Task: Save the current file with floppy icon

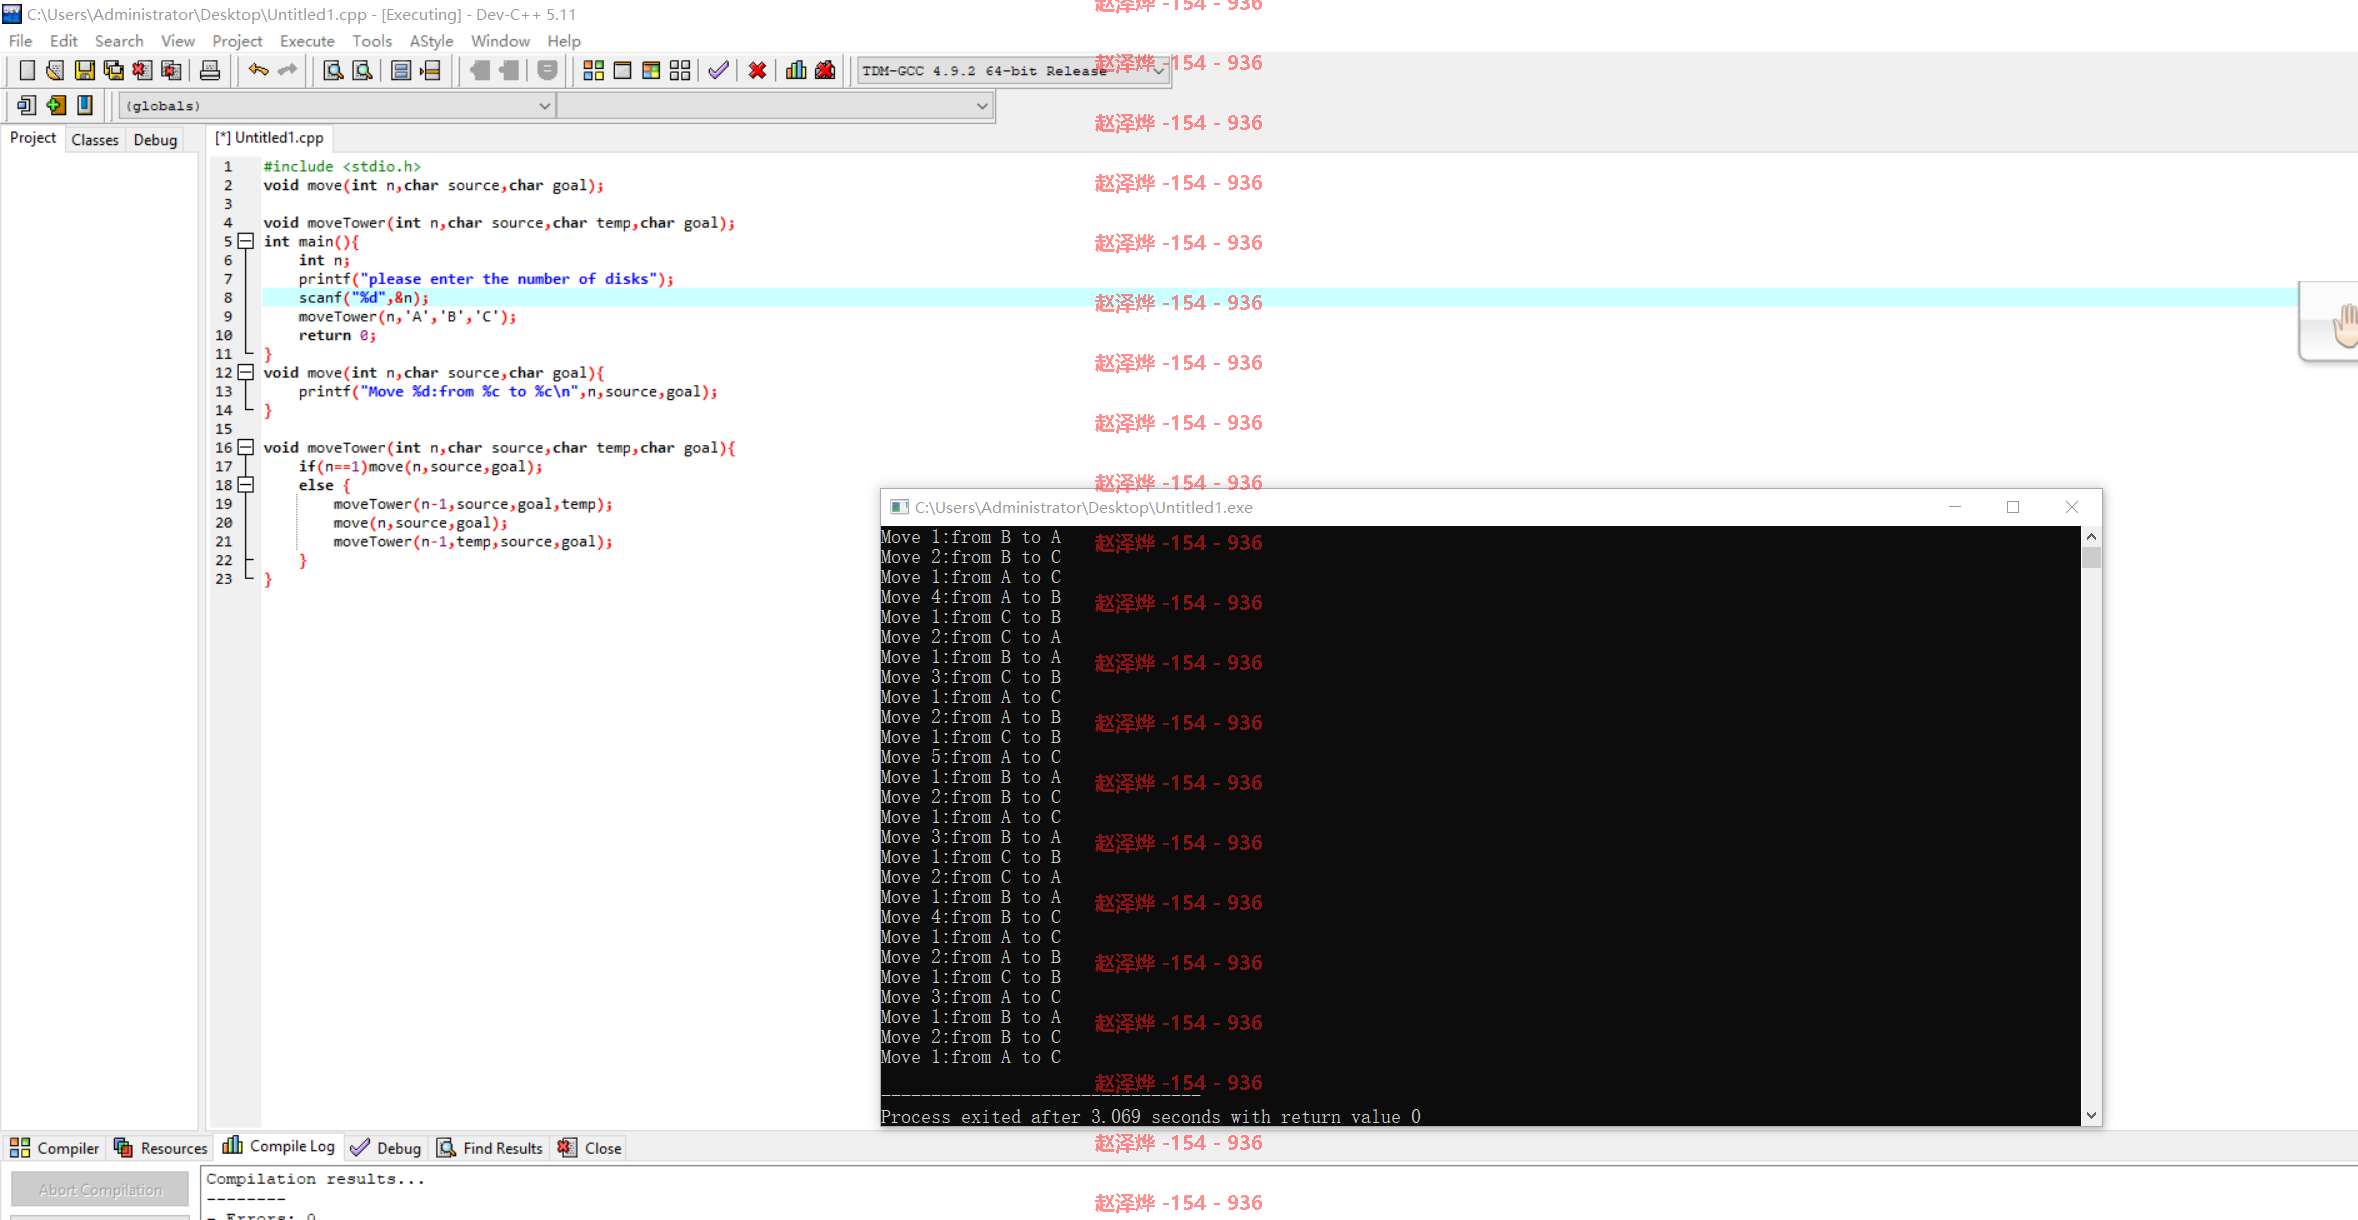Action: [84, 70]
